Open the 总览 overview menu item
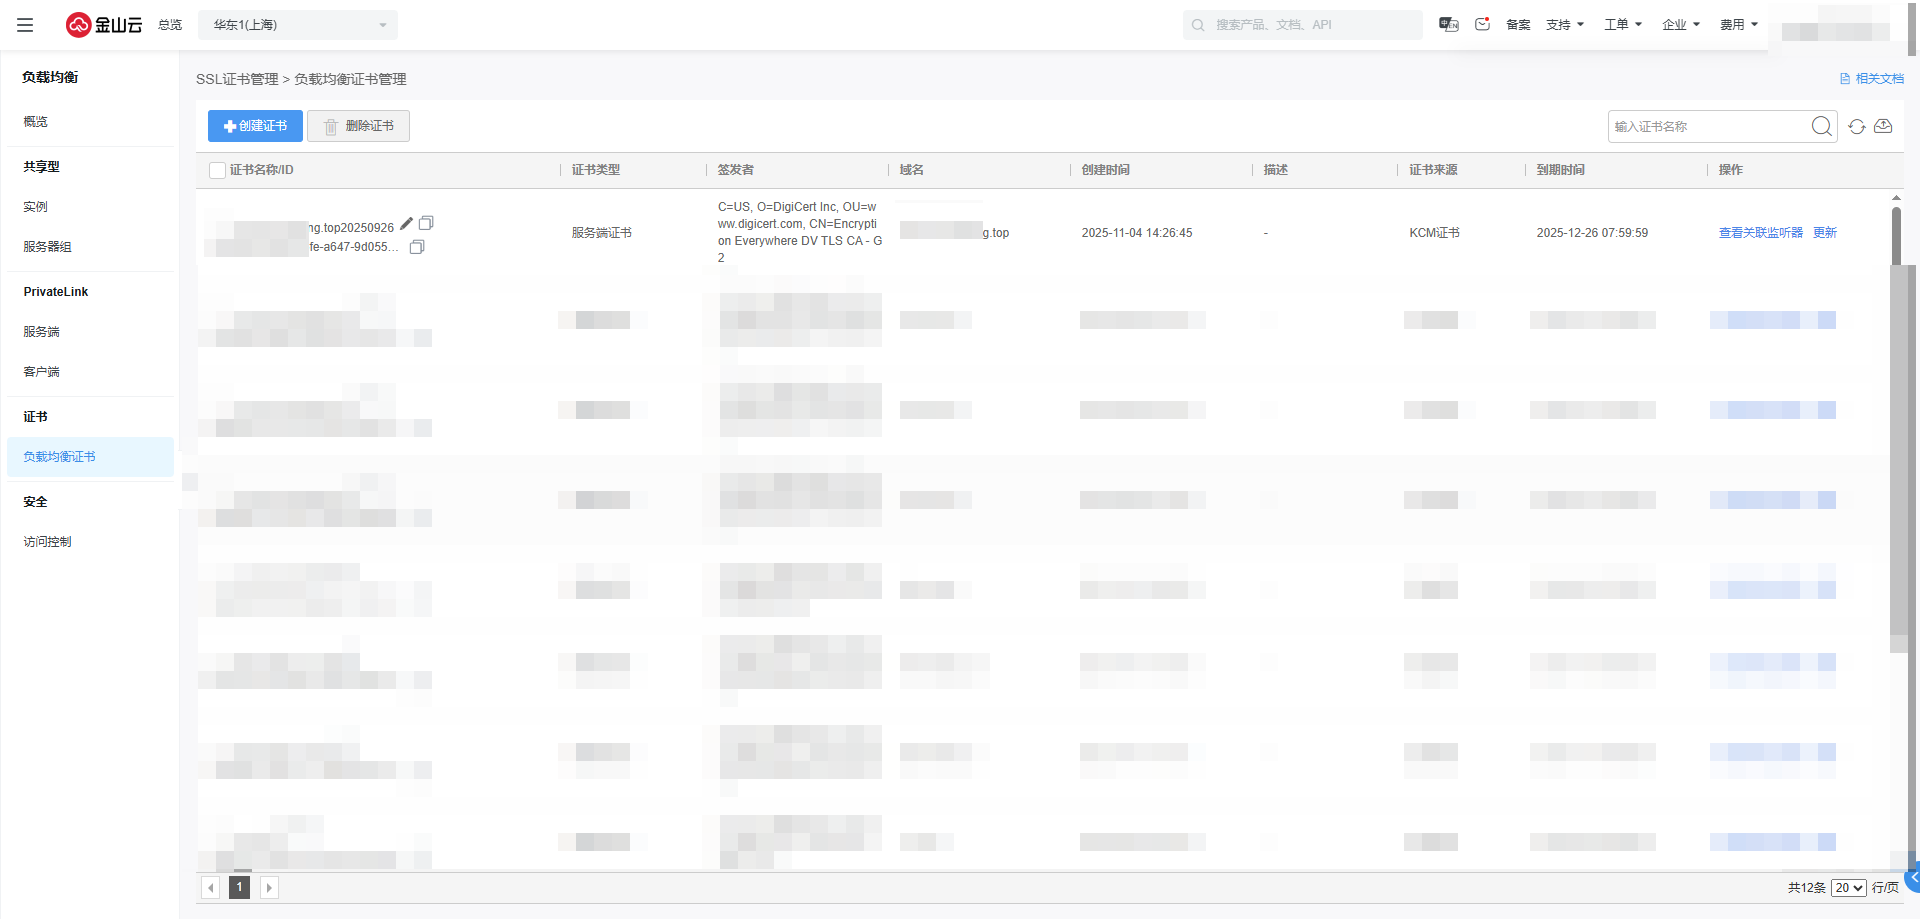 pyautogui.click(x=170, y=25)
